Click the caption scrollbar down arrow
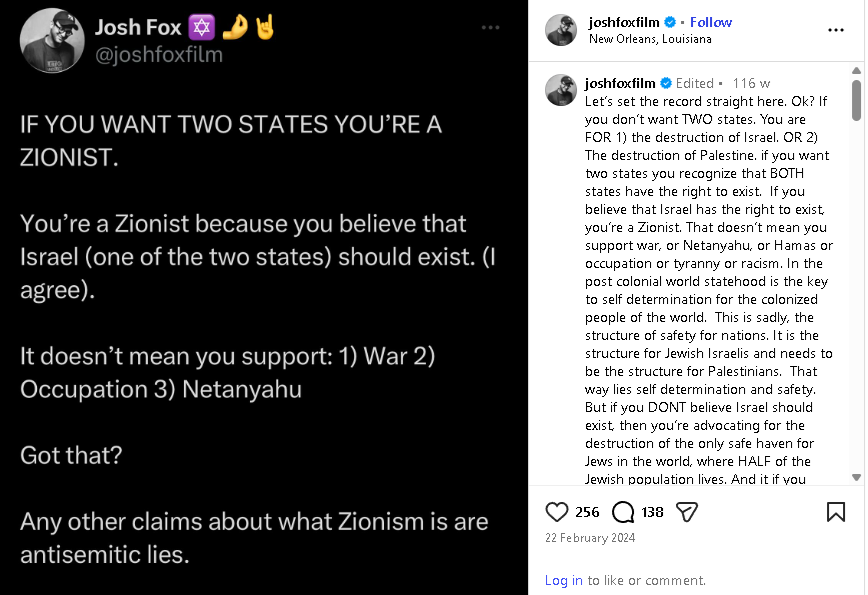Image resolution: width=868 pixels, height=595 pixels. tap(856, 477)
